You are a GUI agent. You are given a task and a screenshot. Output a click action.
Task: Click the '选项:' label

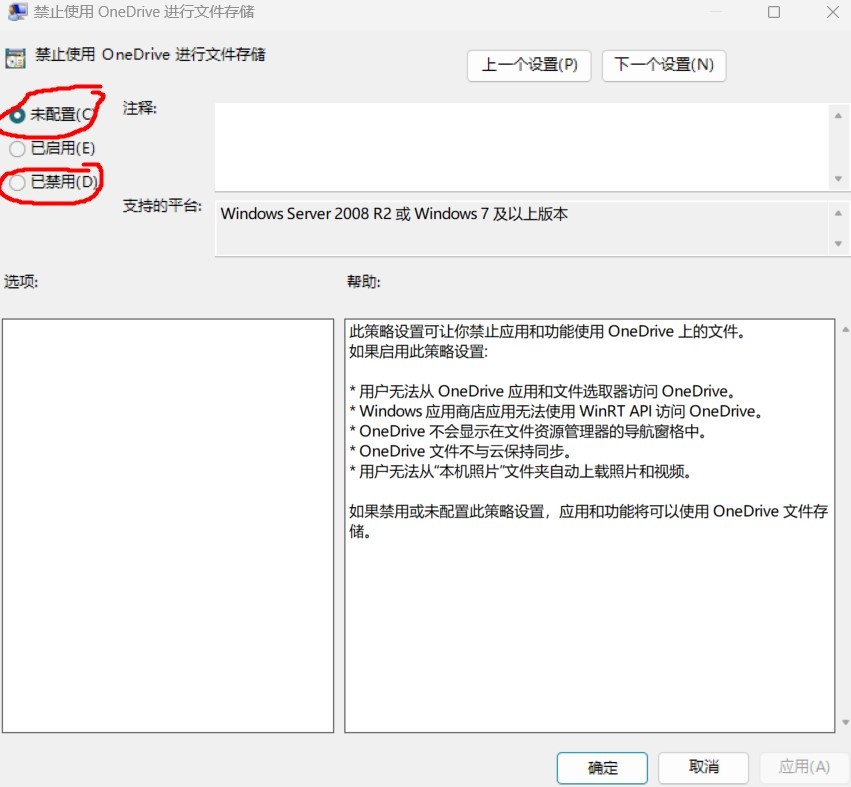[21, 281]
